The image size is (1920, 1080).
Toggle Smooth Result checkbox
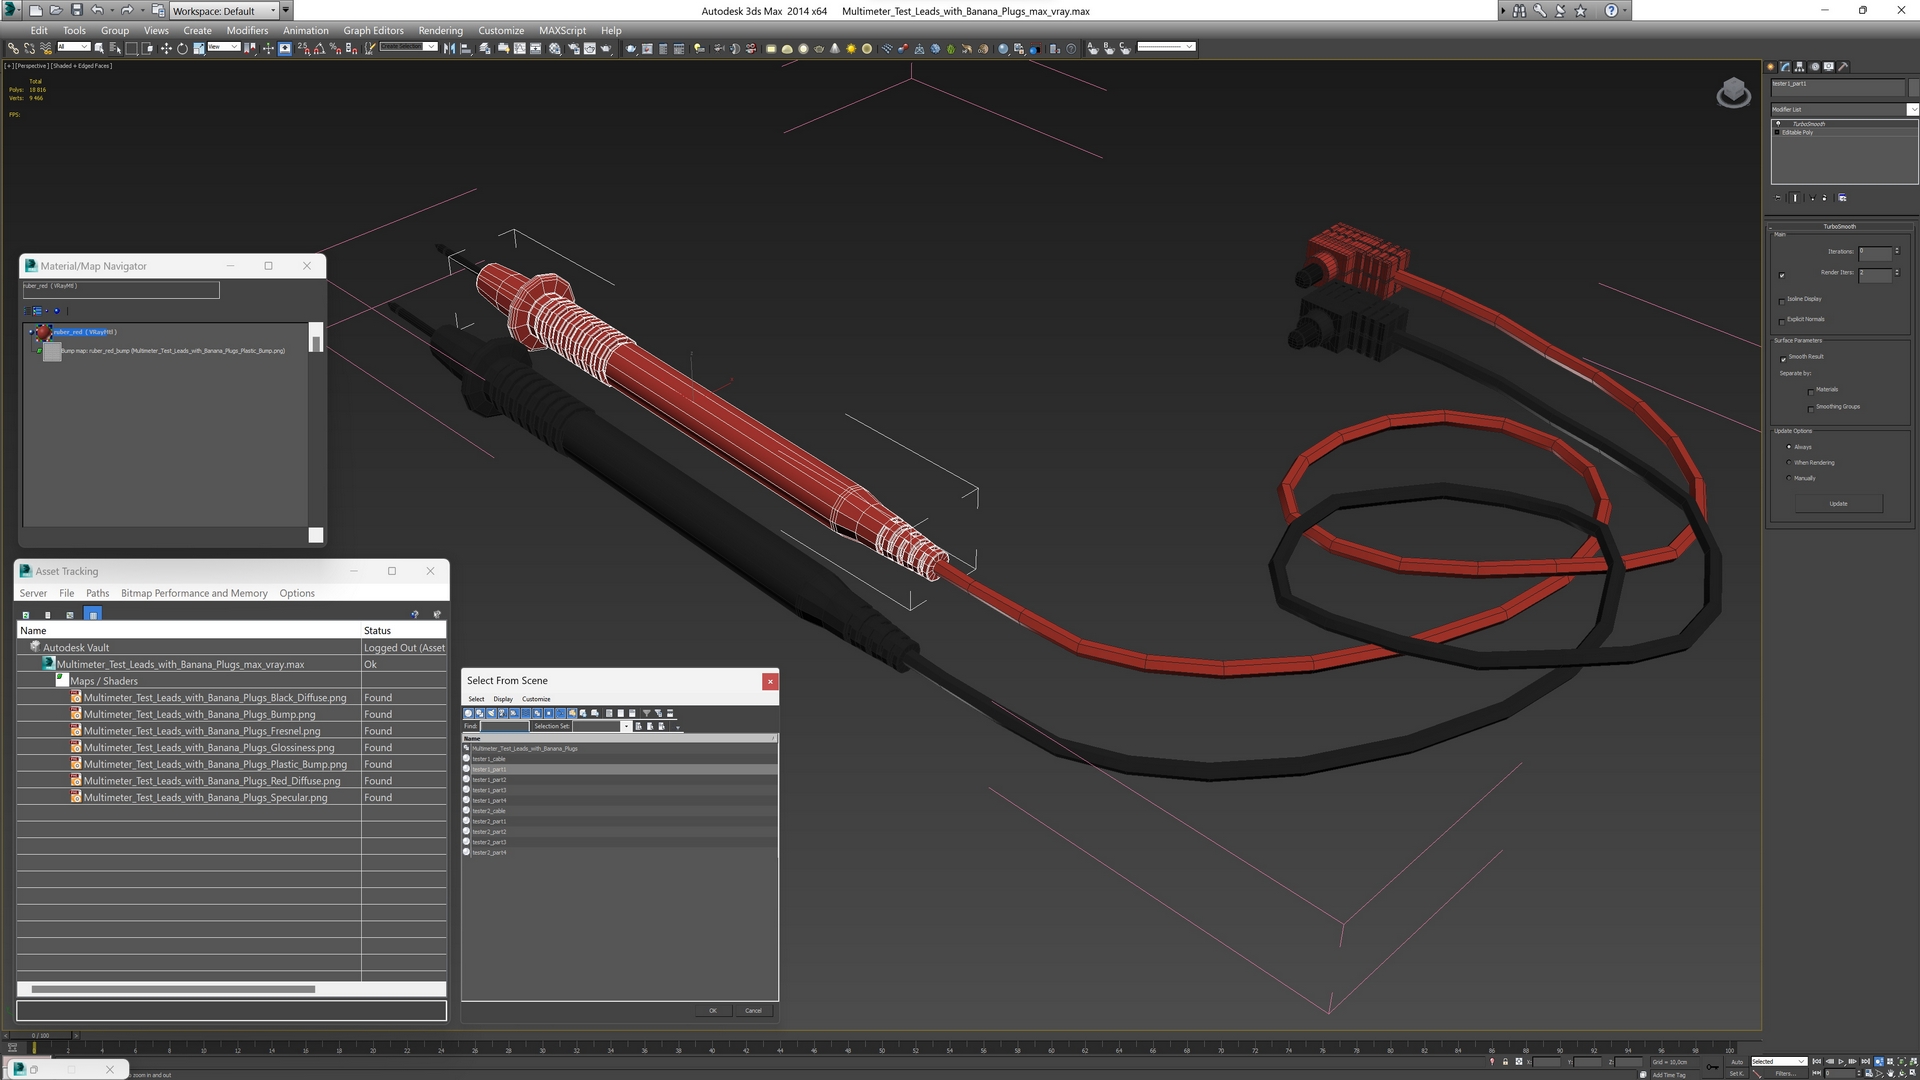coord(1783,359)
